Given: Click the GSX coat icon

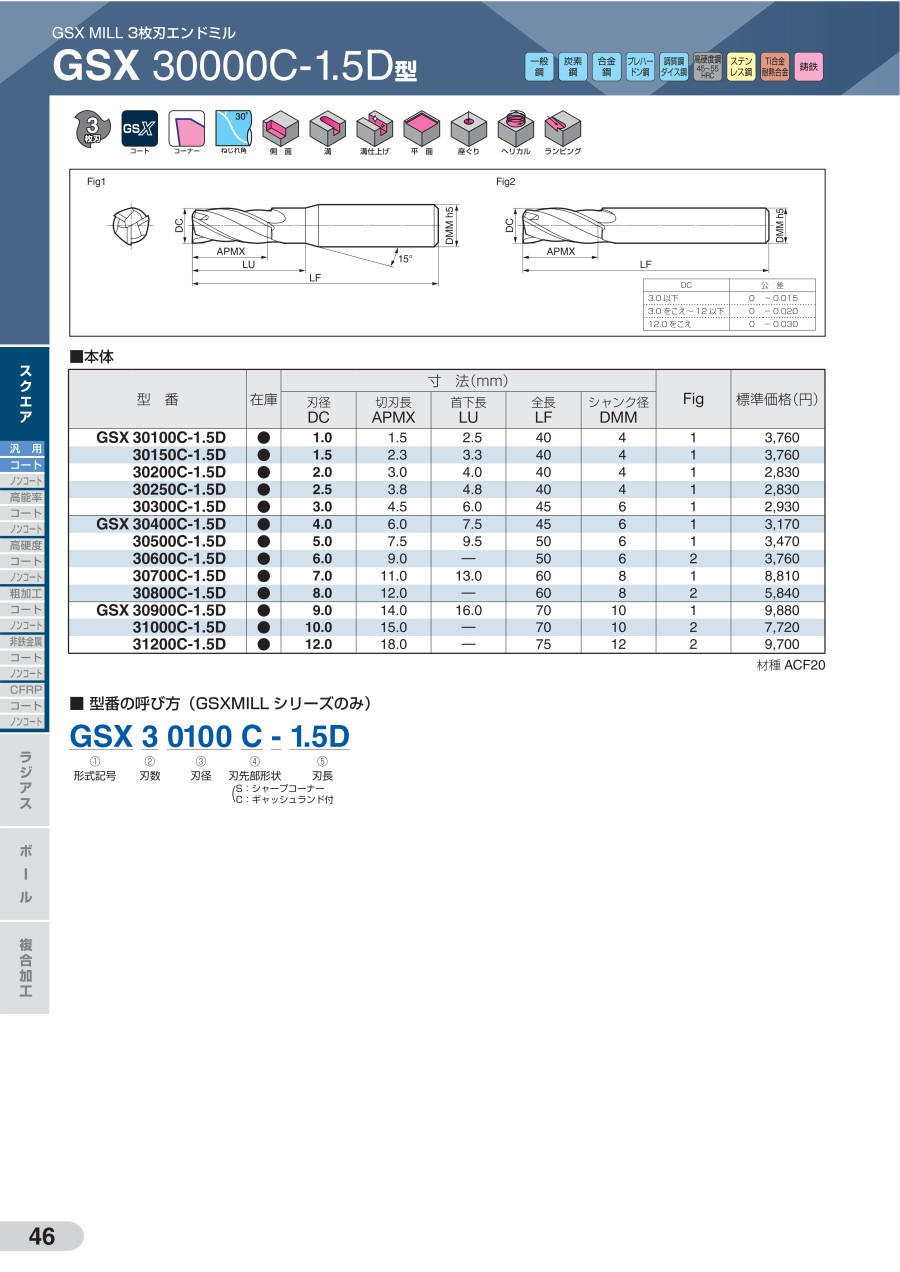Looking at the screenshot, I should pyautogui.click(x=139, y=128).
